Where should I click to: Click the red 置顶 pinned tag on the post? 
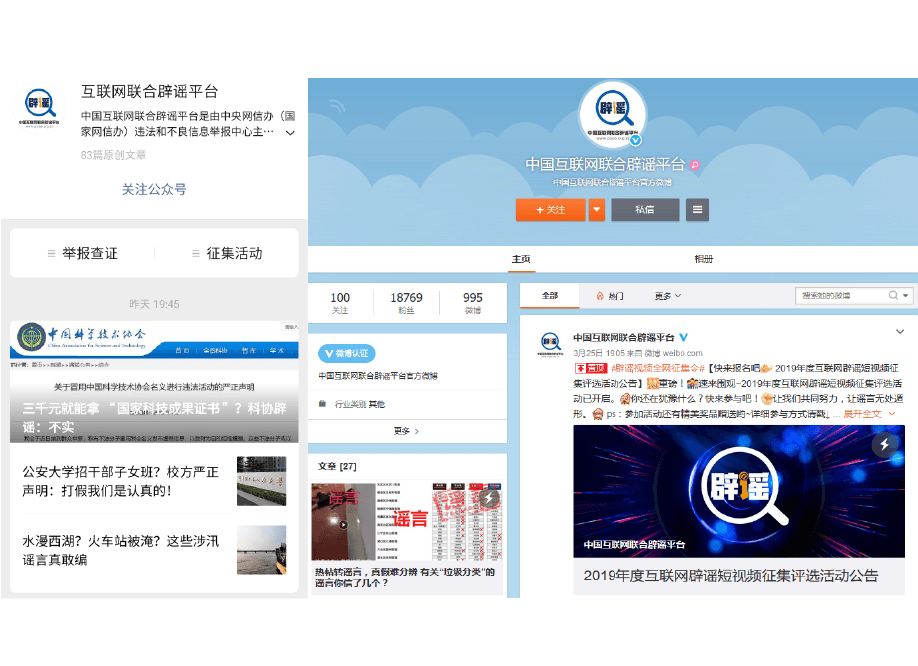pos(590,368)
